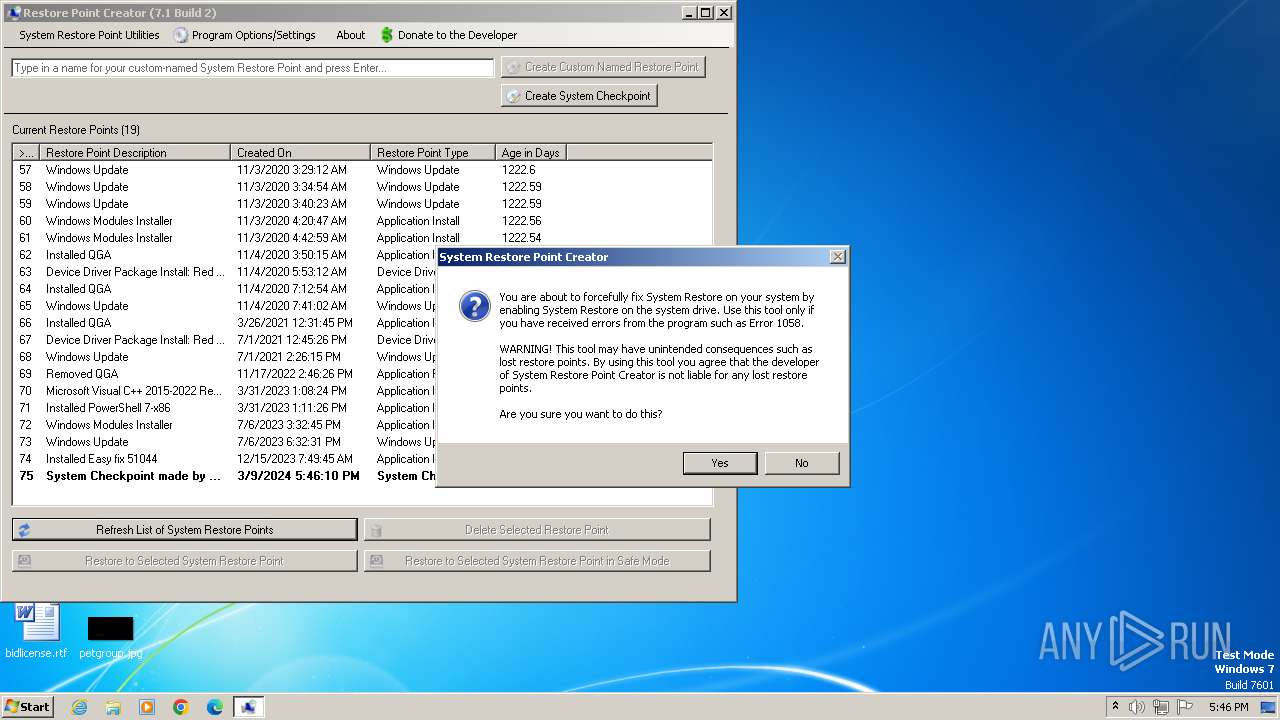
Task: Select restore point 74 Installed Easy fix 51044
Action: (x=225, y=459)
